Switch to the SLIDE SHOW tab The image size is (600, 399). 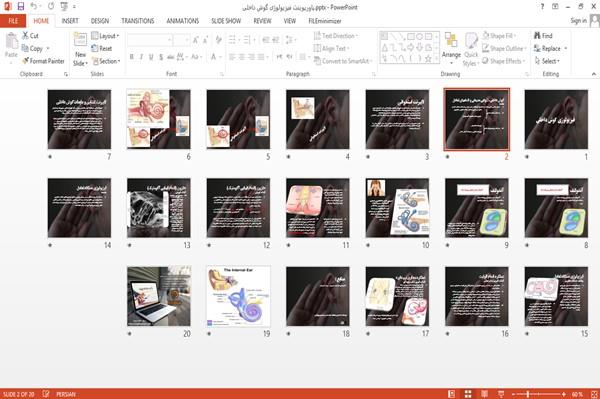click(x=226, y=21)
